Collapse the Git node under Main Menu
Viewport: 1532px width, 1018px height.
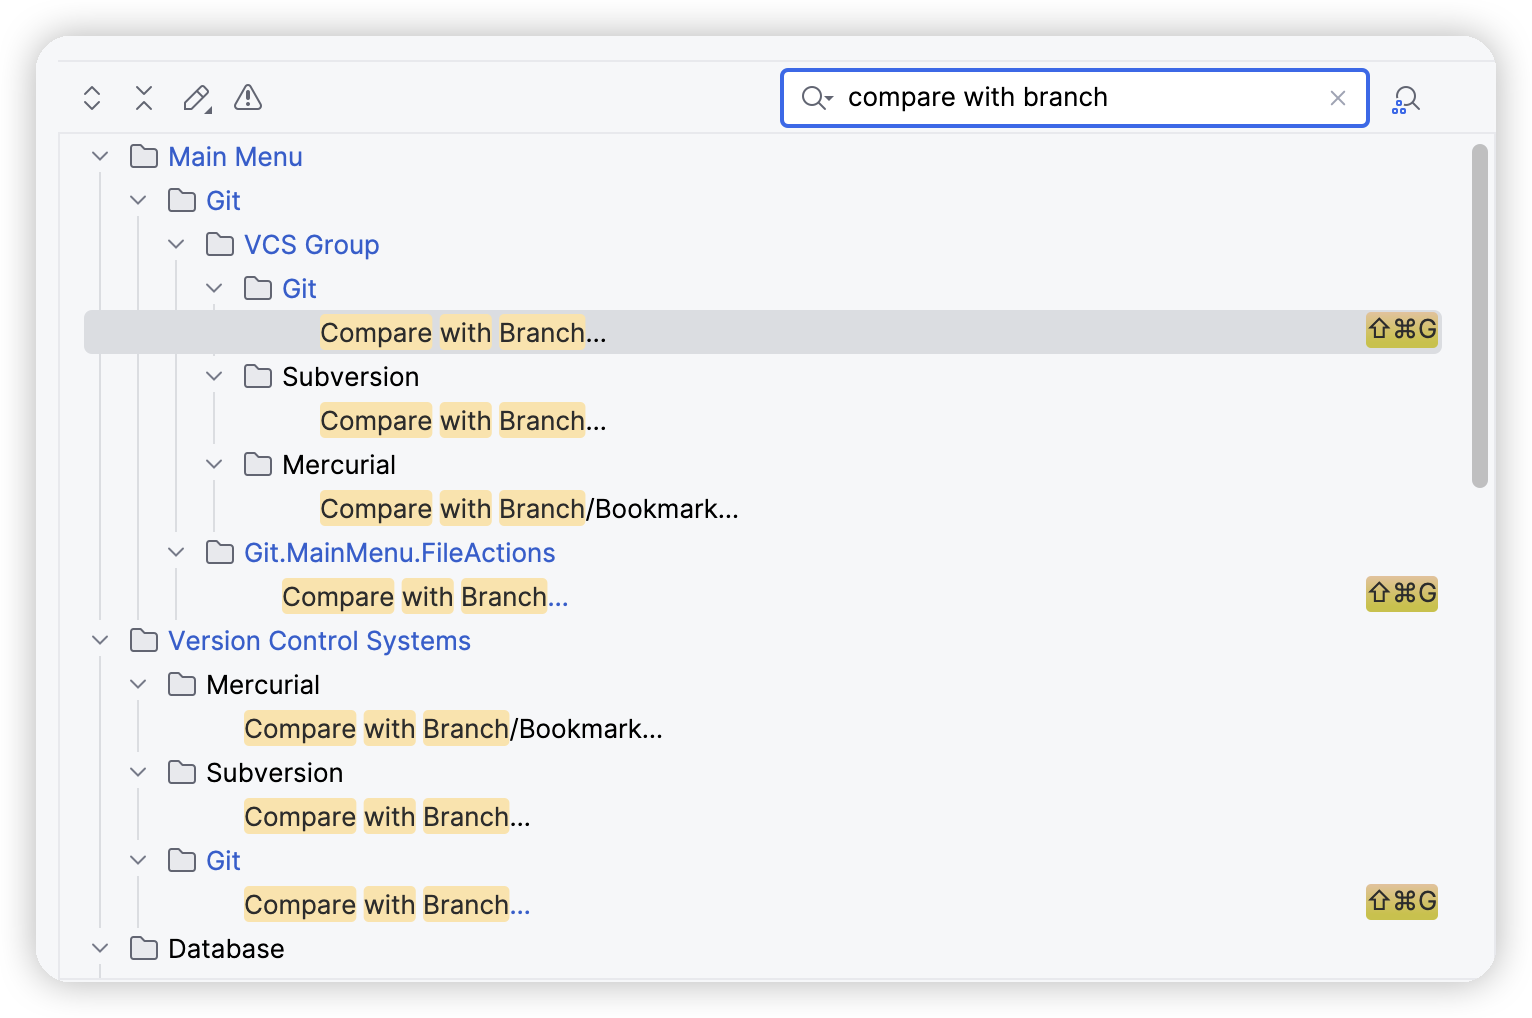pyautogui.click(x=138, y=201)
